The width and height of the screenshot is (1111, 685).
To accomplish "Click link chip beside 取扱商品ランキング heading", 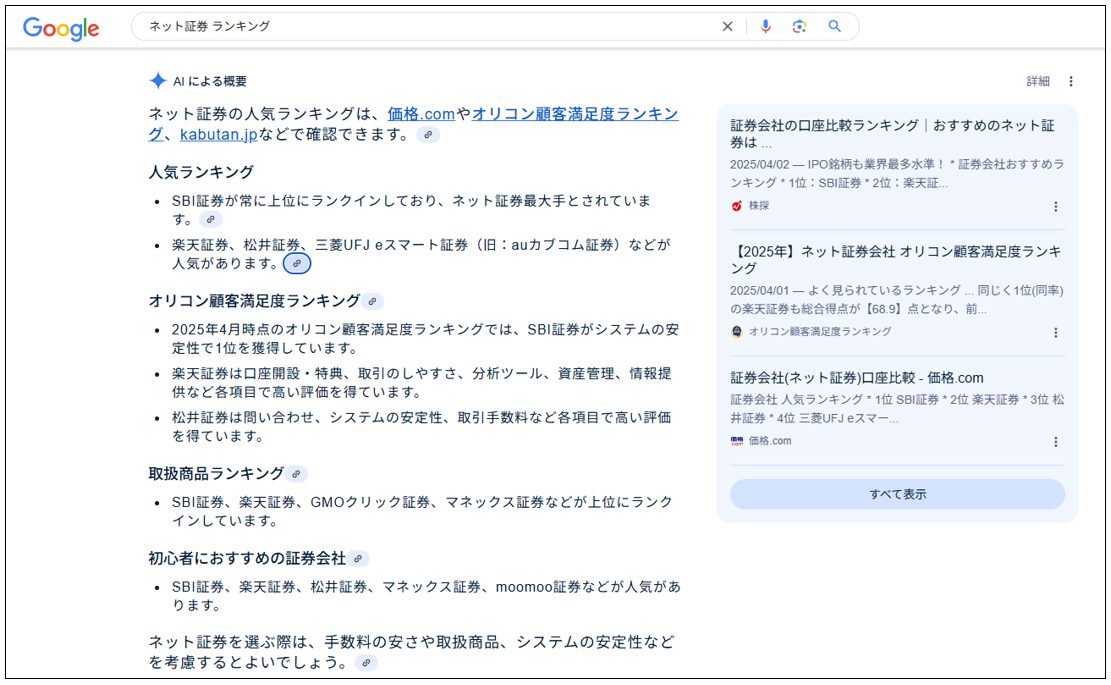I will pos(296,475).
